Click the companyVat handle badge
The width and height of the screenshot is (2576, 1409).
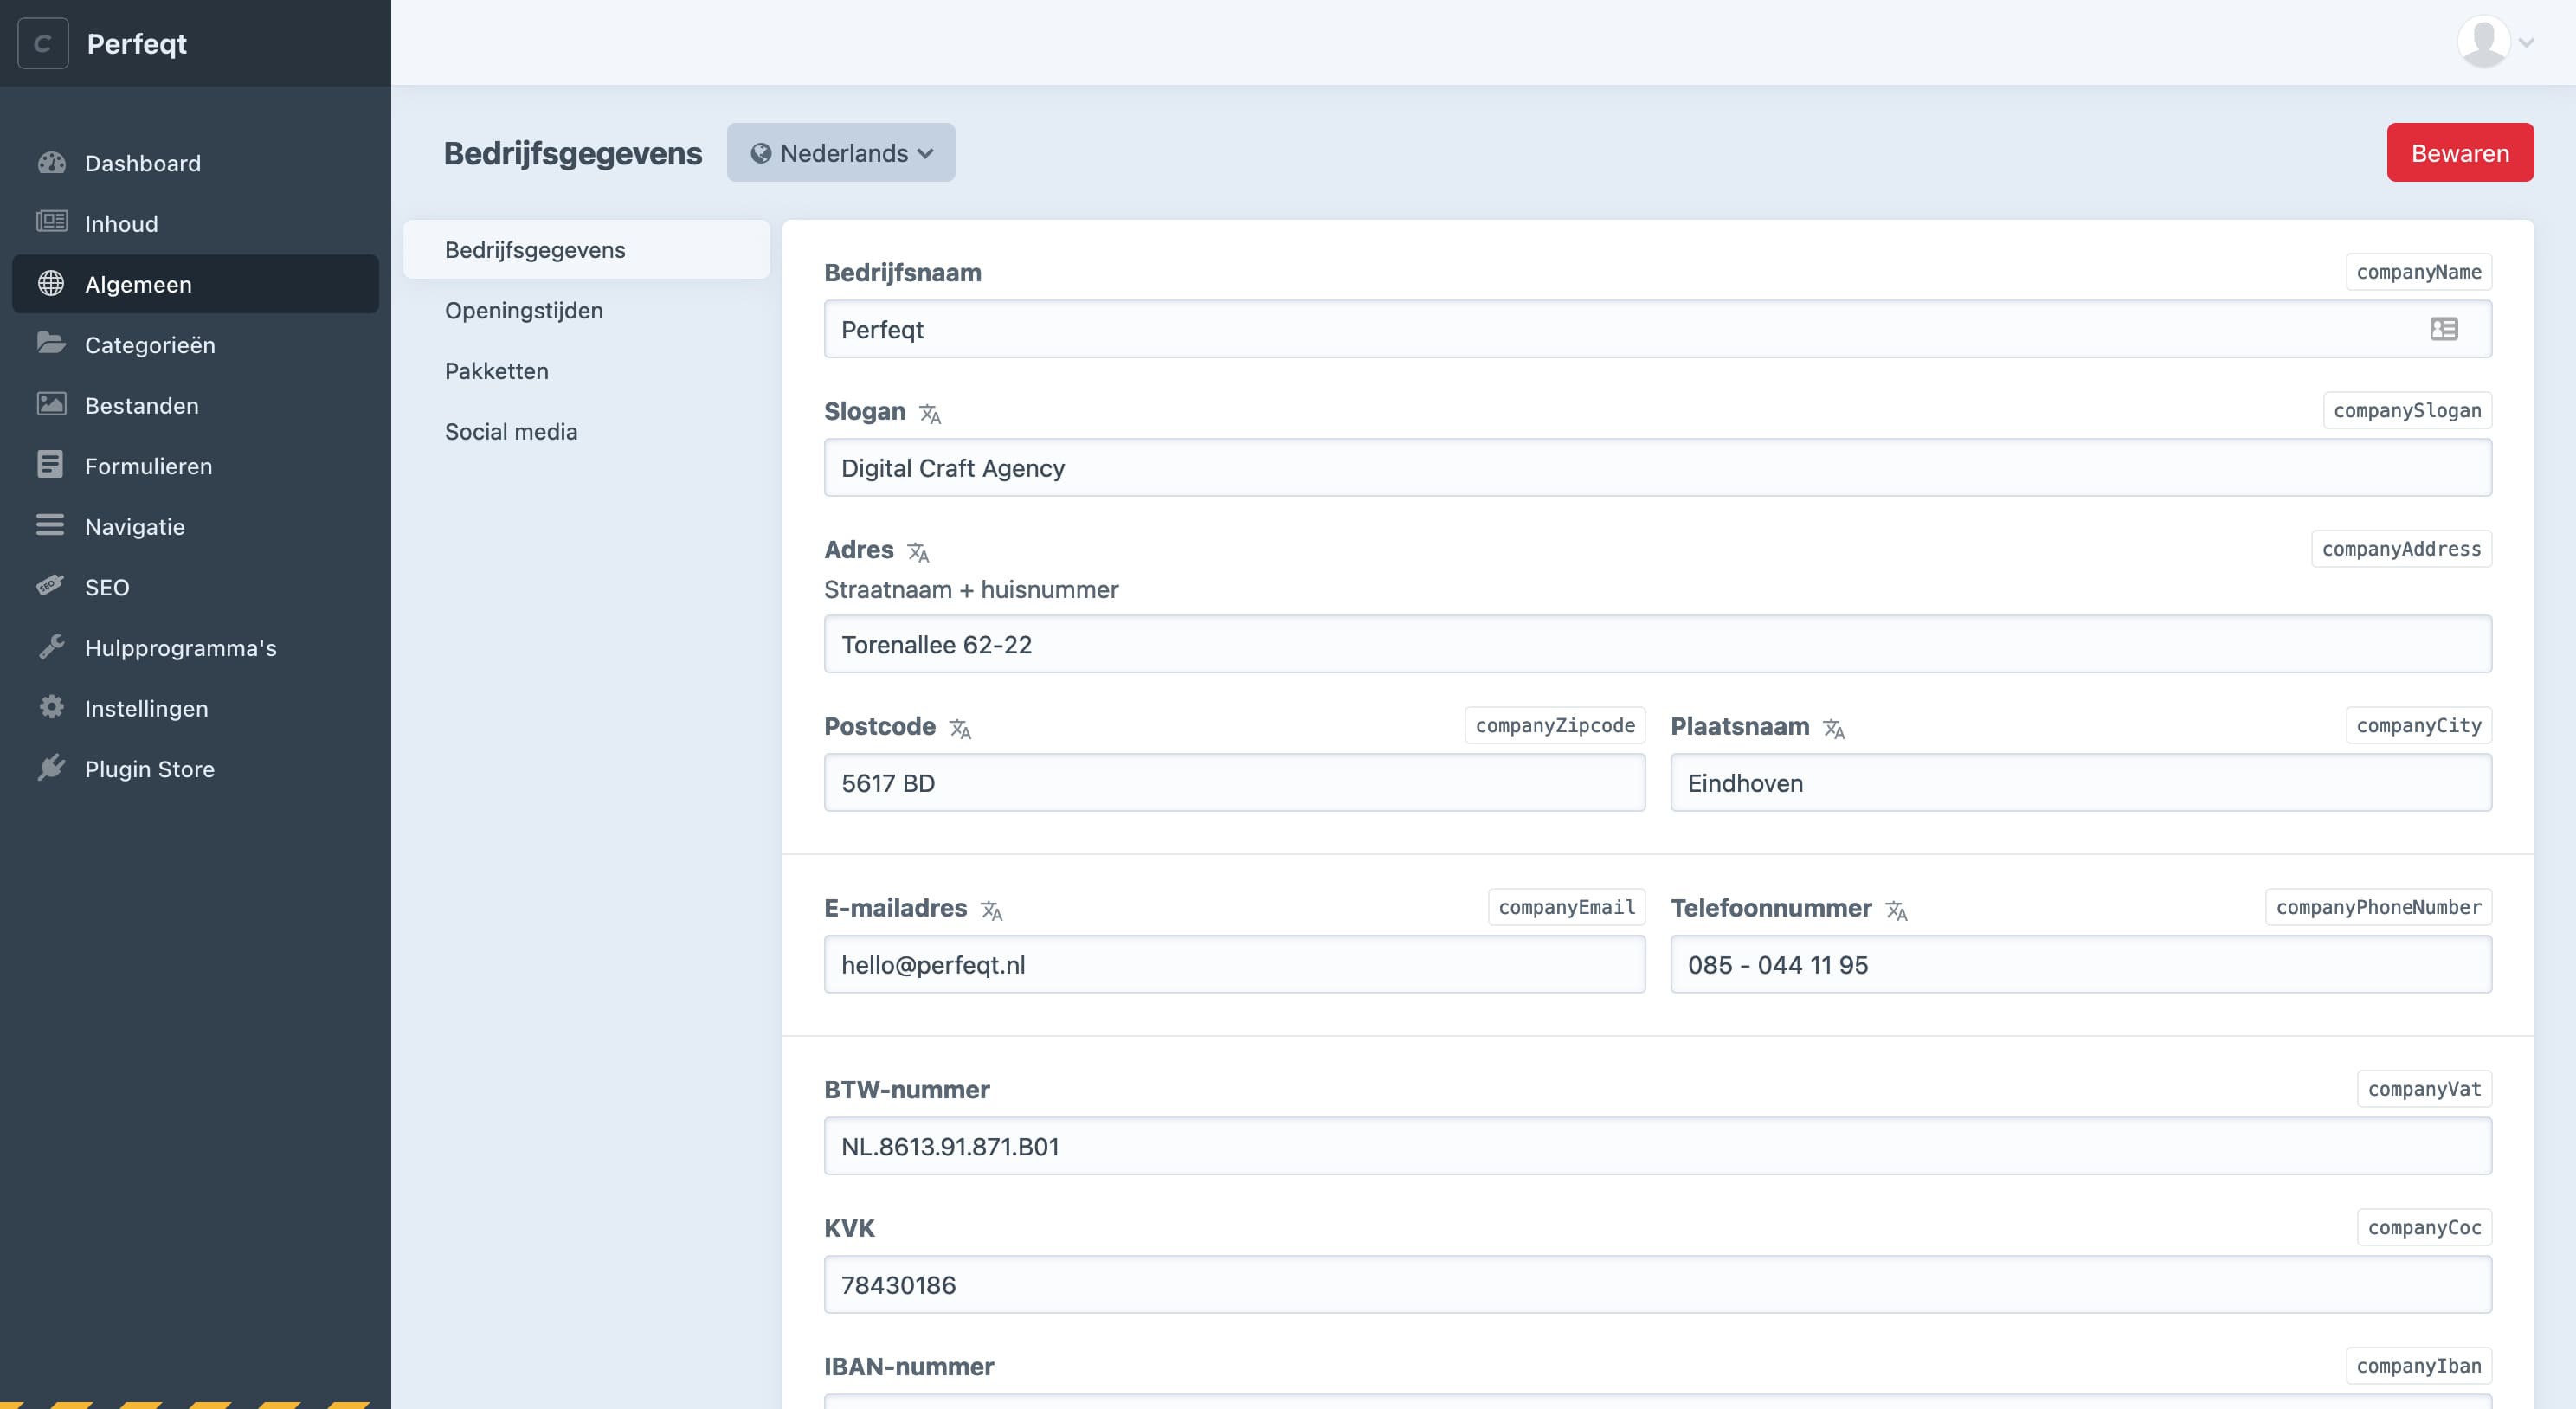(x=2424, y=1089)
